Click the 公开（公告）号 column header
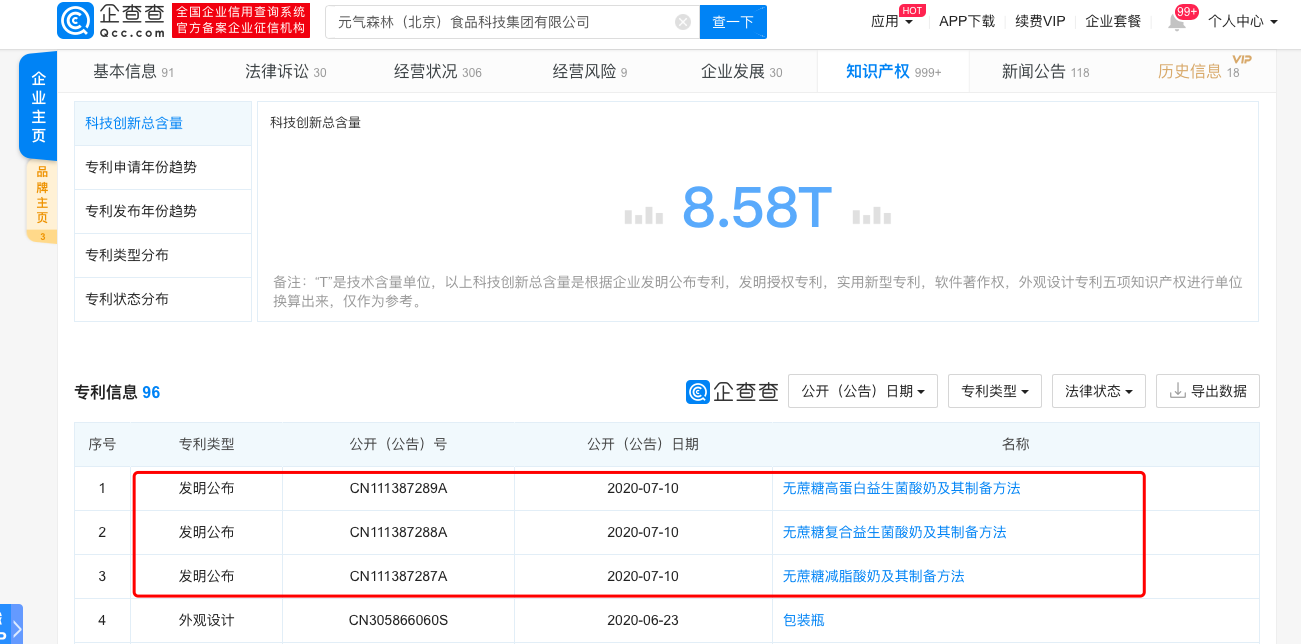Image resolution: width=1301 pixels, height=644 pixels. click(398, 445)
